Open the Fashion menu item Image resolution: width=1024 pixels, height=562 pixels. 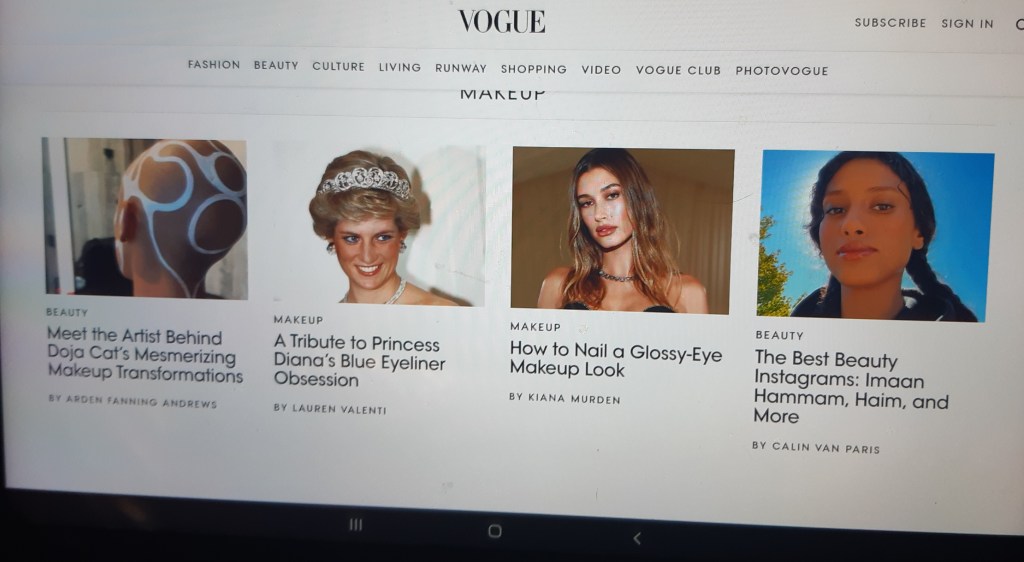click(x=214, y=65)
